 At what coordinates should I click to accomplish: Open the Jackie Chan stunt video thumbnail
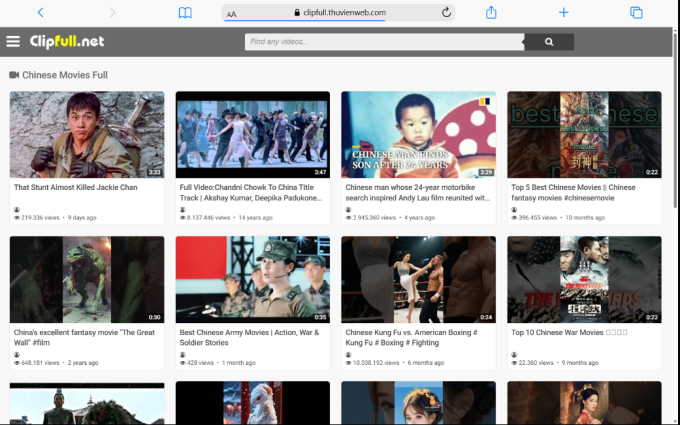click(x=87, y=134)
